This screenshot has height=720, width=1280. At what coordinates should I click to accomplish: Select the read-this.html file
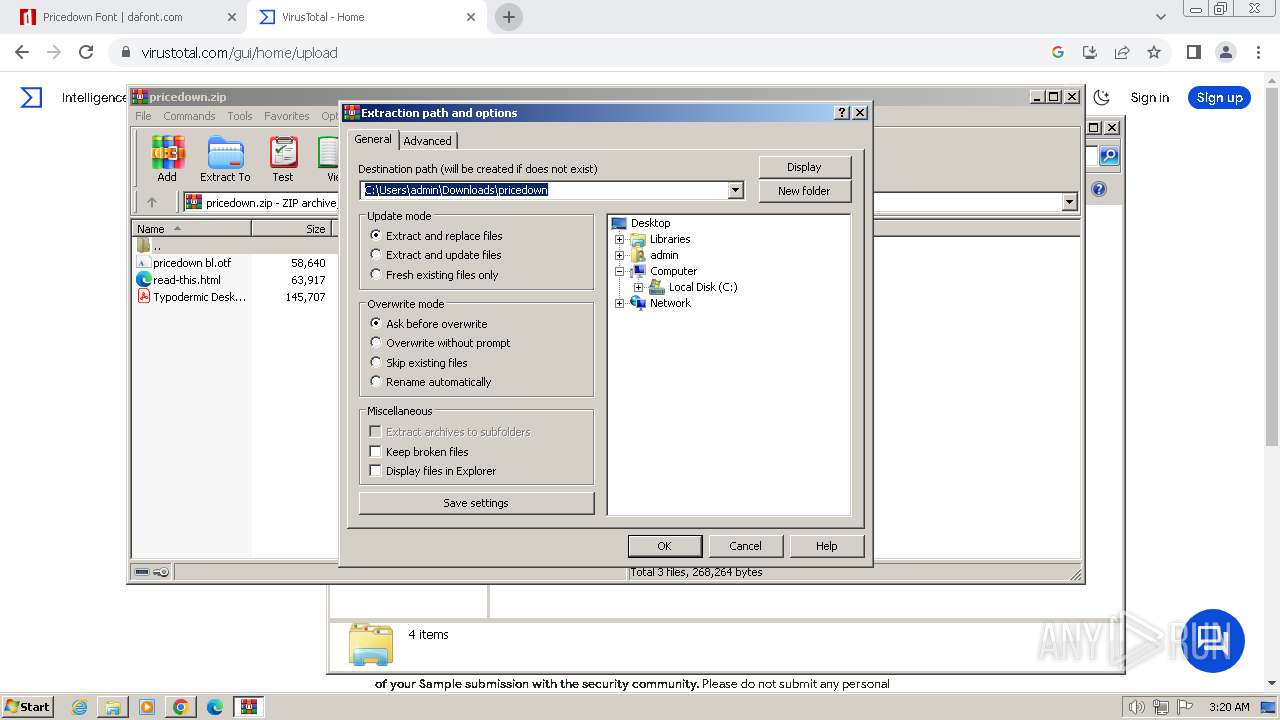click(x=187, y=280)
